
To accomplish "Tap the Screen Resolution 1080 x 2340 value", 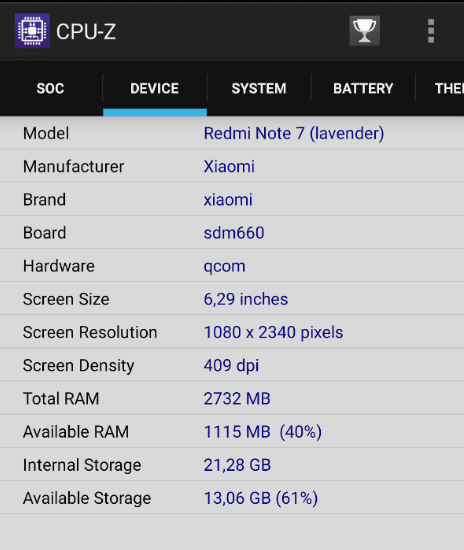I will point(274,332).
